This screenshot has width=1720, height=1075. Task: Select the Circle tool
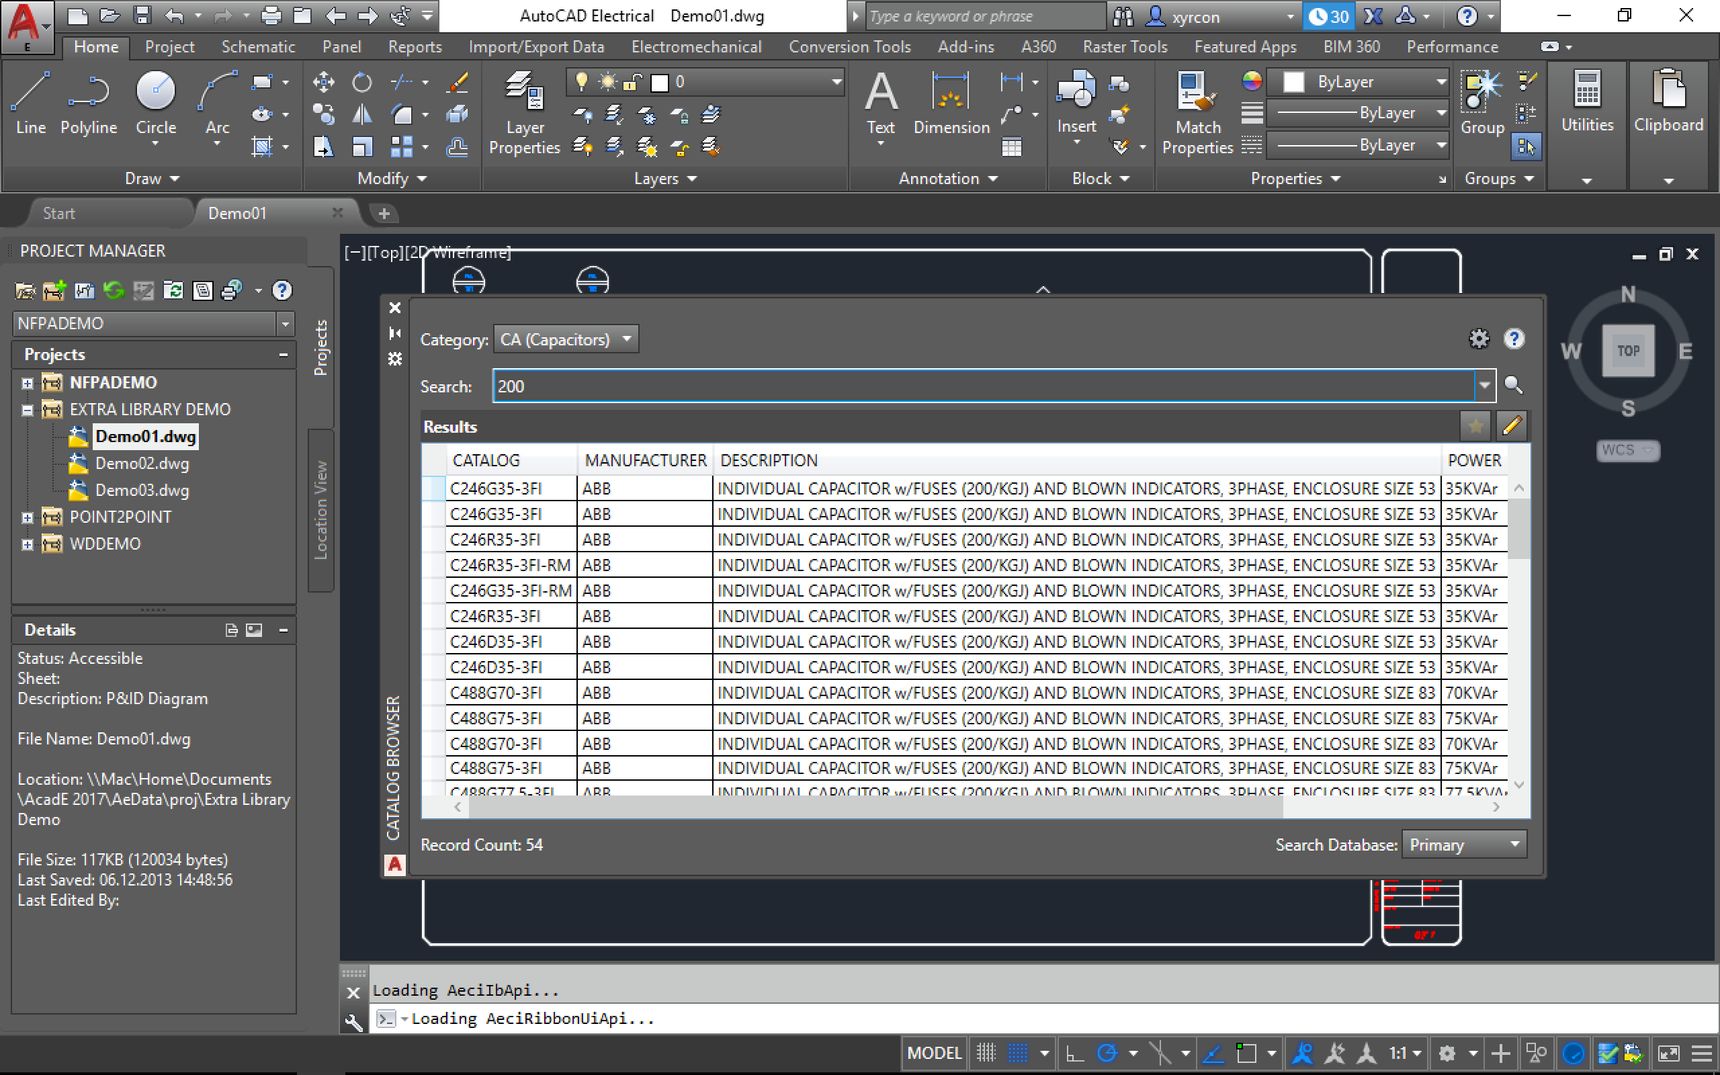[155, 104]
